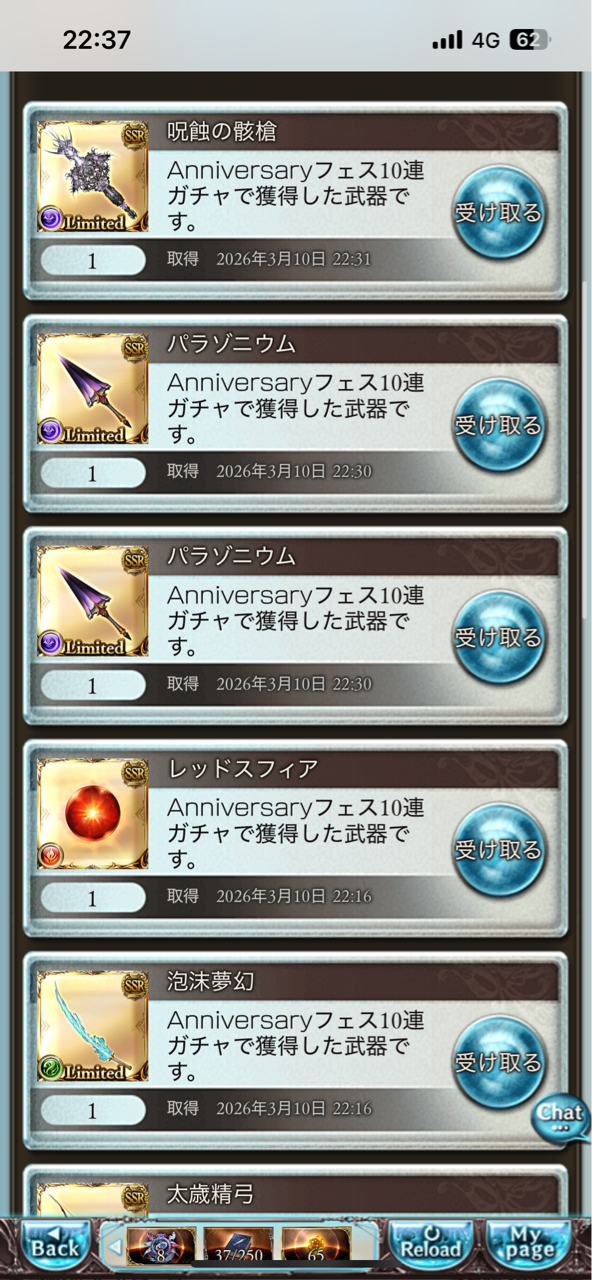Tap the bottom bar shortcut showing 37/250
The height and width of the screenshot is (1280, 592).
pos(238,1247)
